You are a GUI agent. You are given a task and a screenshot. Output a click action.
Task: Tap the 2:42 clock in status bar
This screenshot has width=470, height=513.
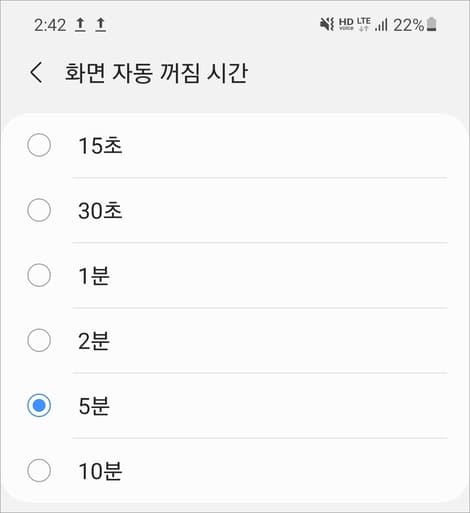click(x=50, y=25)
